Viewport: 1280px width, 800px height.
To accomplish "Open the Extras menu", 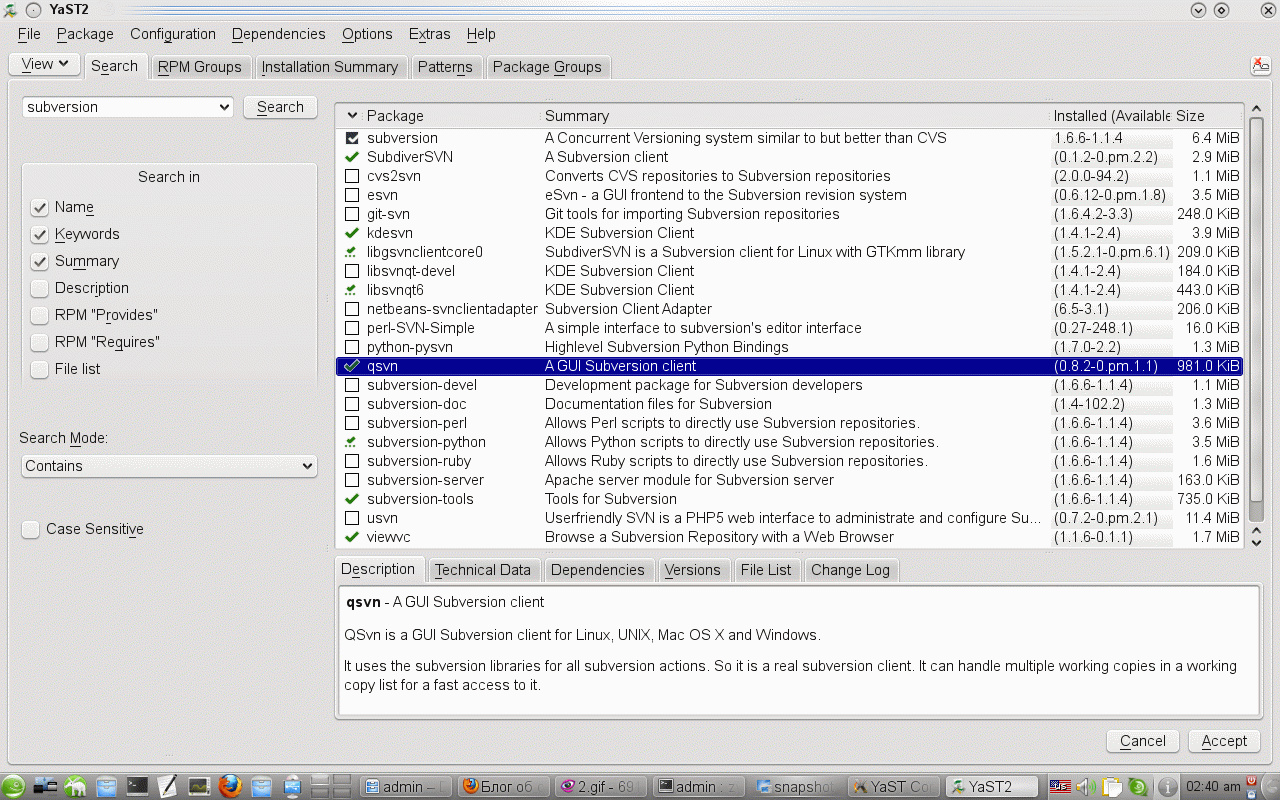I will coord(430,34).
